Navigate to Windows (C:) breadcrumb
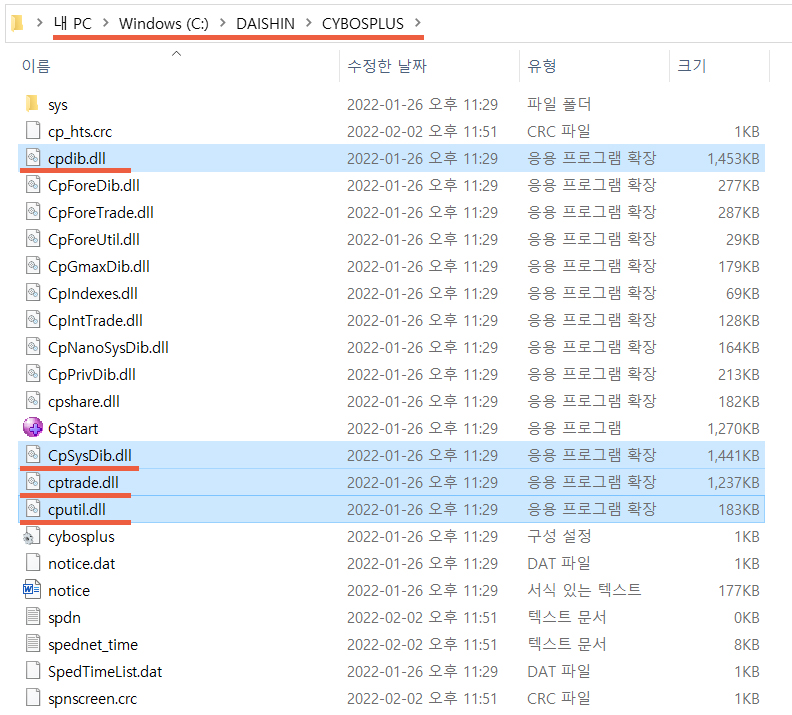The width and height of the screenshot is (792, 715). tap(164, 23)
